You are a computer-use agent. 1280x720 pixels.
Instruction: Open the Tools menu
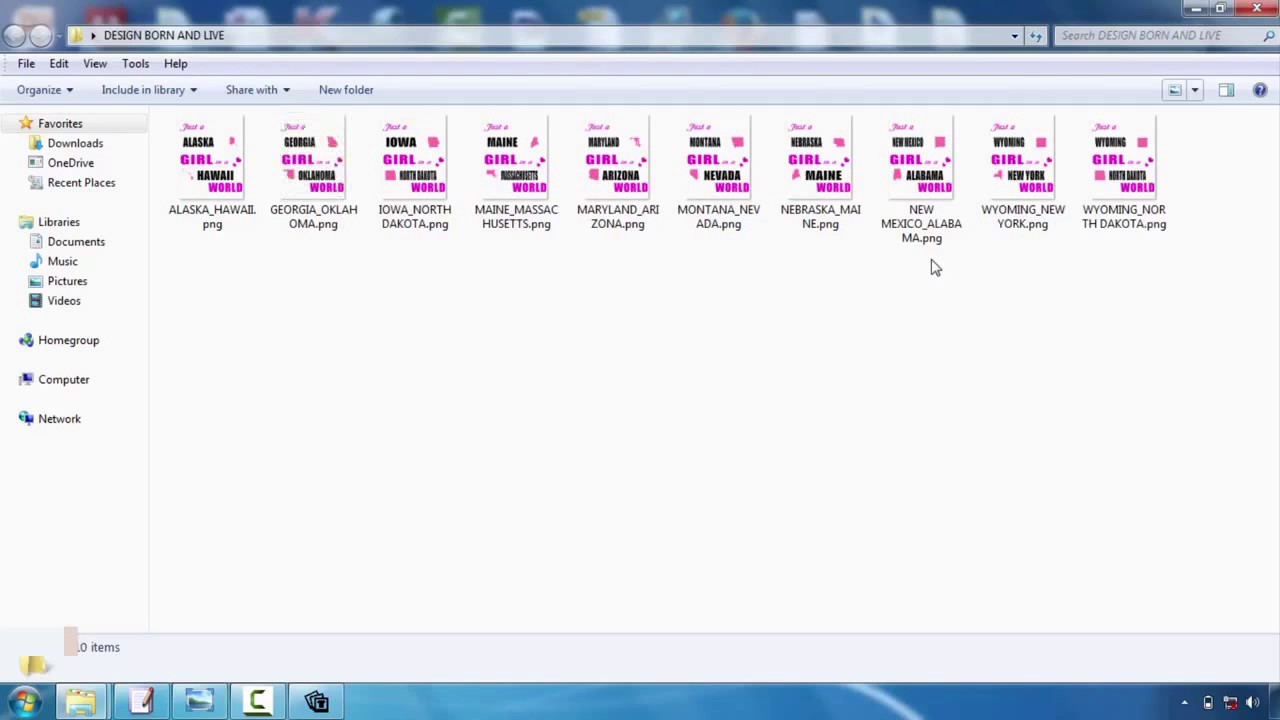pyautogui.click(x=135, y=64)
